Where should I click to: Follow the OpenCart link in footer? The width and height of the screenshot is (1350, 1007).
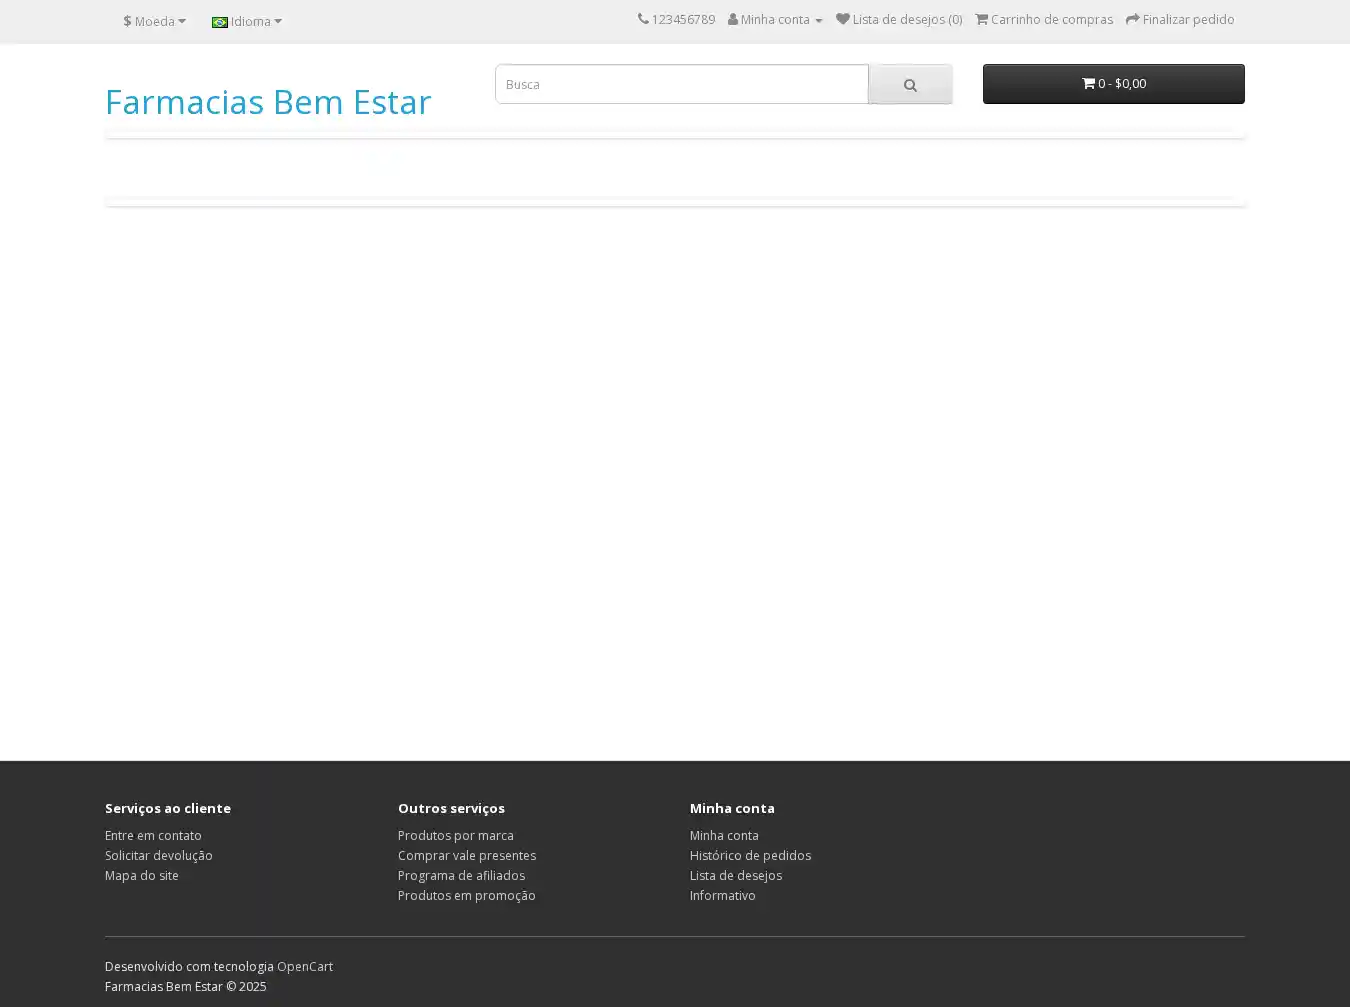304,966
